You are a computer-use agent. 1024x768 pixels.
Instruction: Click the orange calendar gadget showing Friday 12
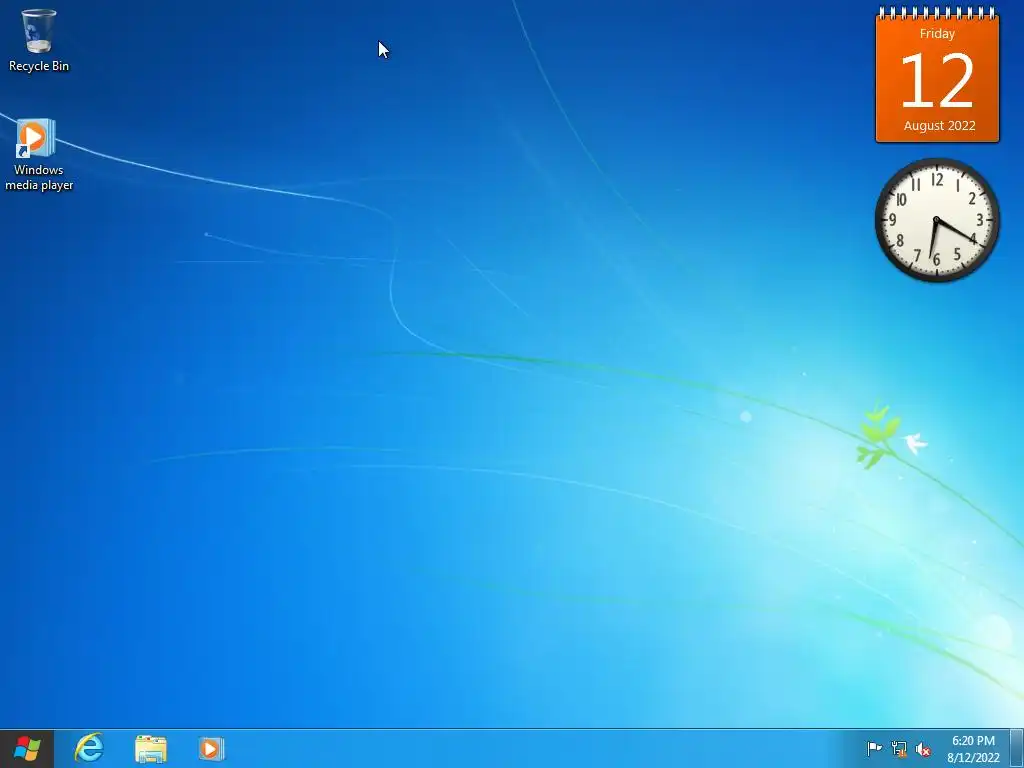[x=937, y=74]
